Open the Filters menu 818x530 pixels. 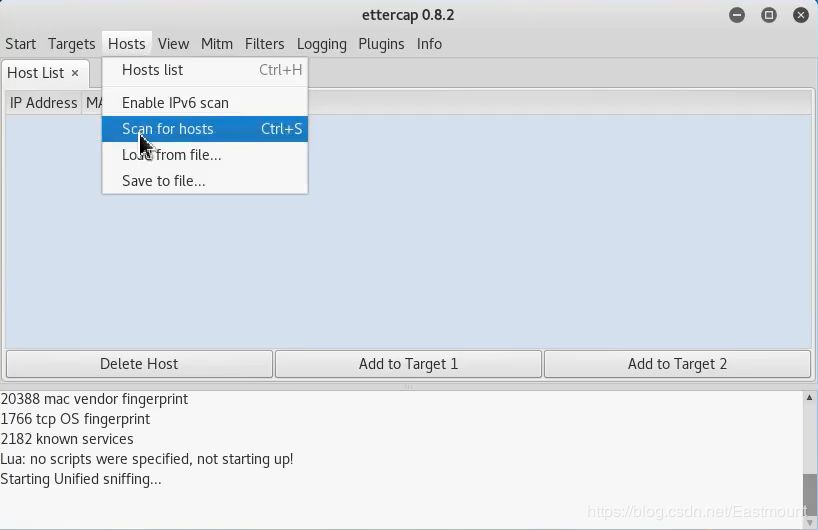tap(264, 44)
